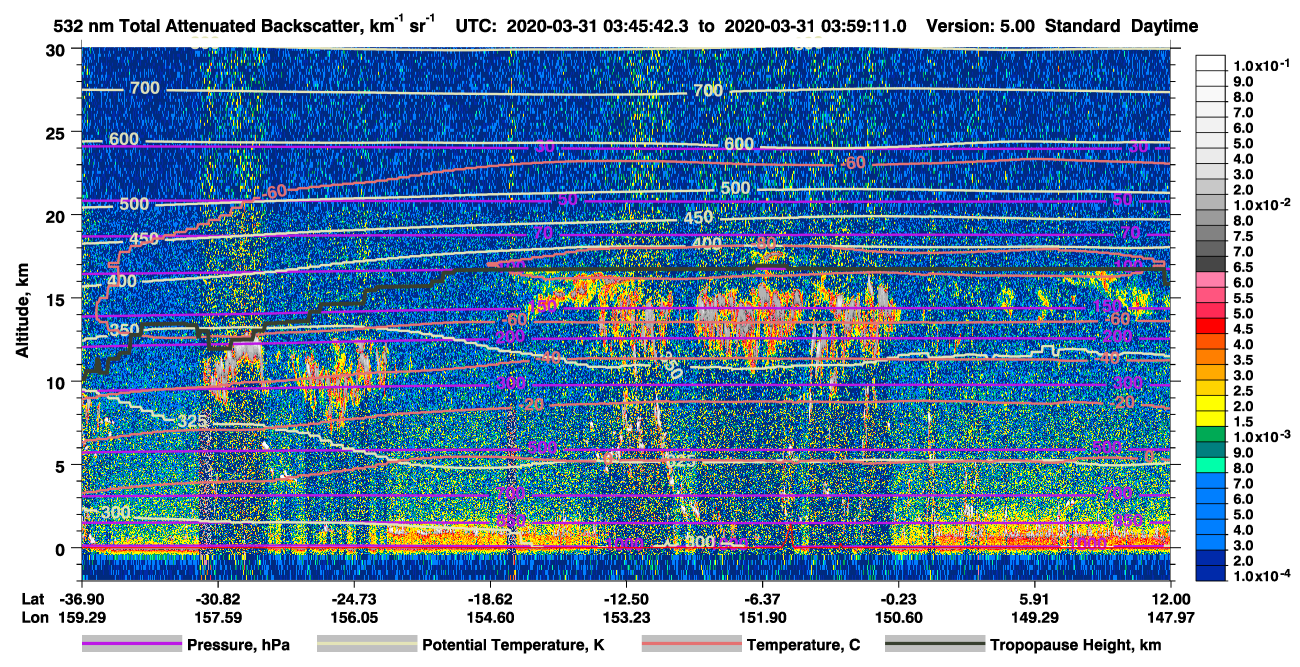Screen dimensions: 1300x667
Task: Click the longitude value '153.23'
Action: [626, 617]
